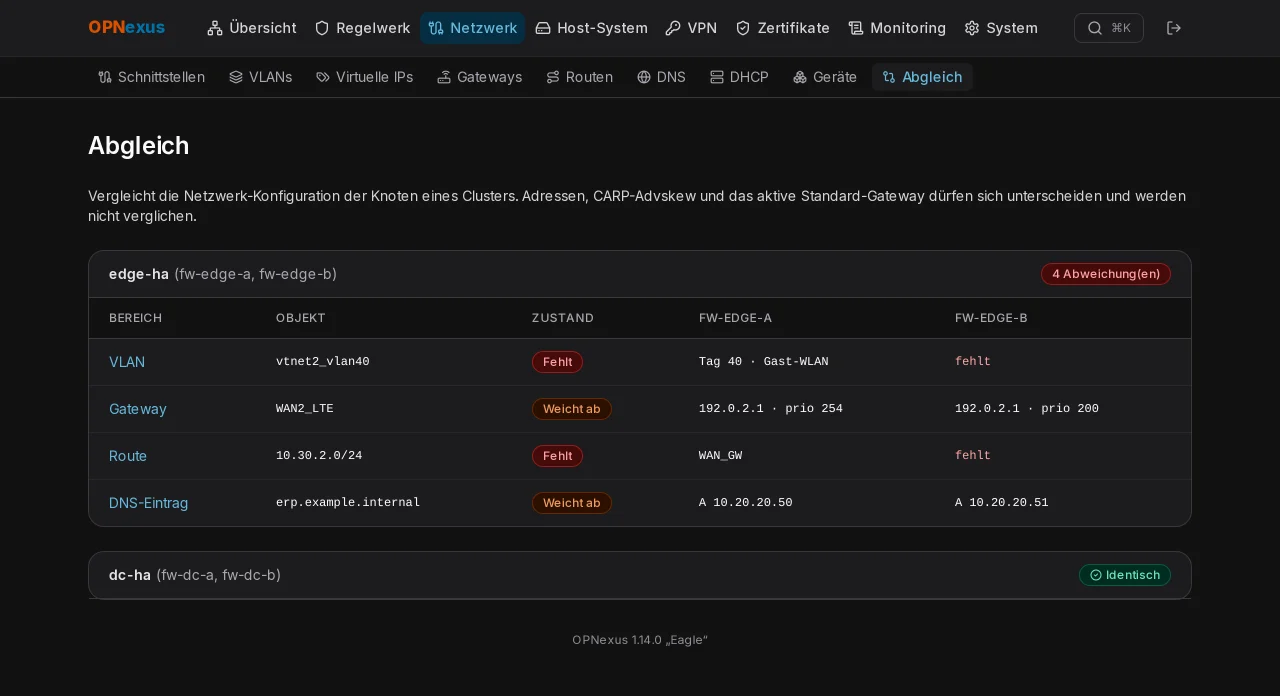Open the VPN section
The image size is (1280, 696).
point(691,28)
